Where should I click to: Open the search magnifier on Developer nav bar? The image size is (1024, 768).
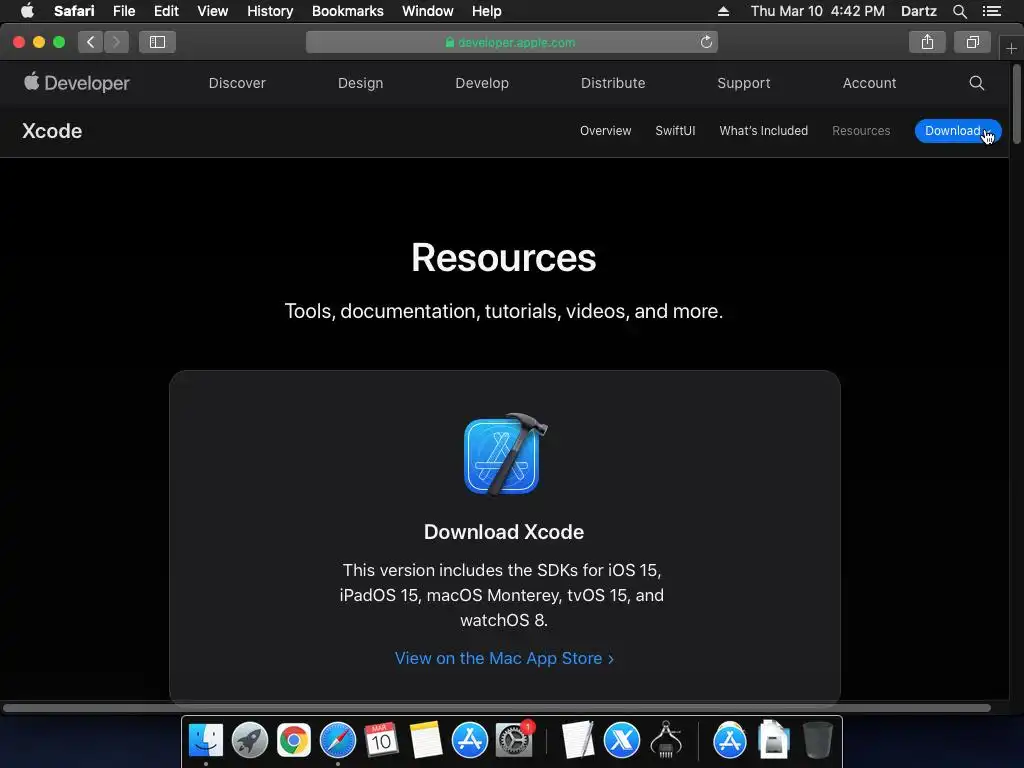click(x=976, y=83)
